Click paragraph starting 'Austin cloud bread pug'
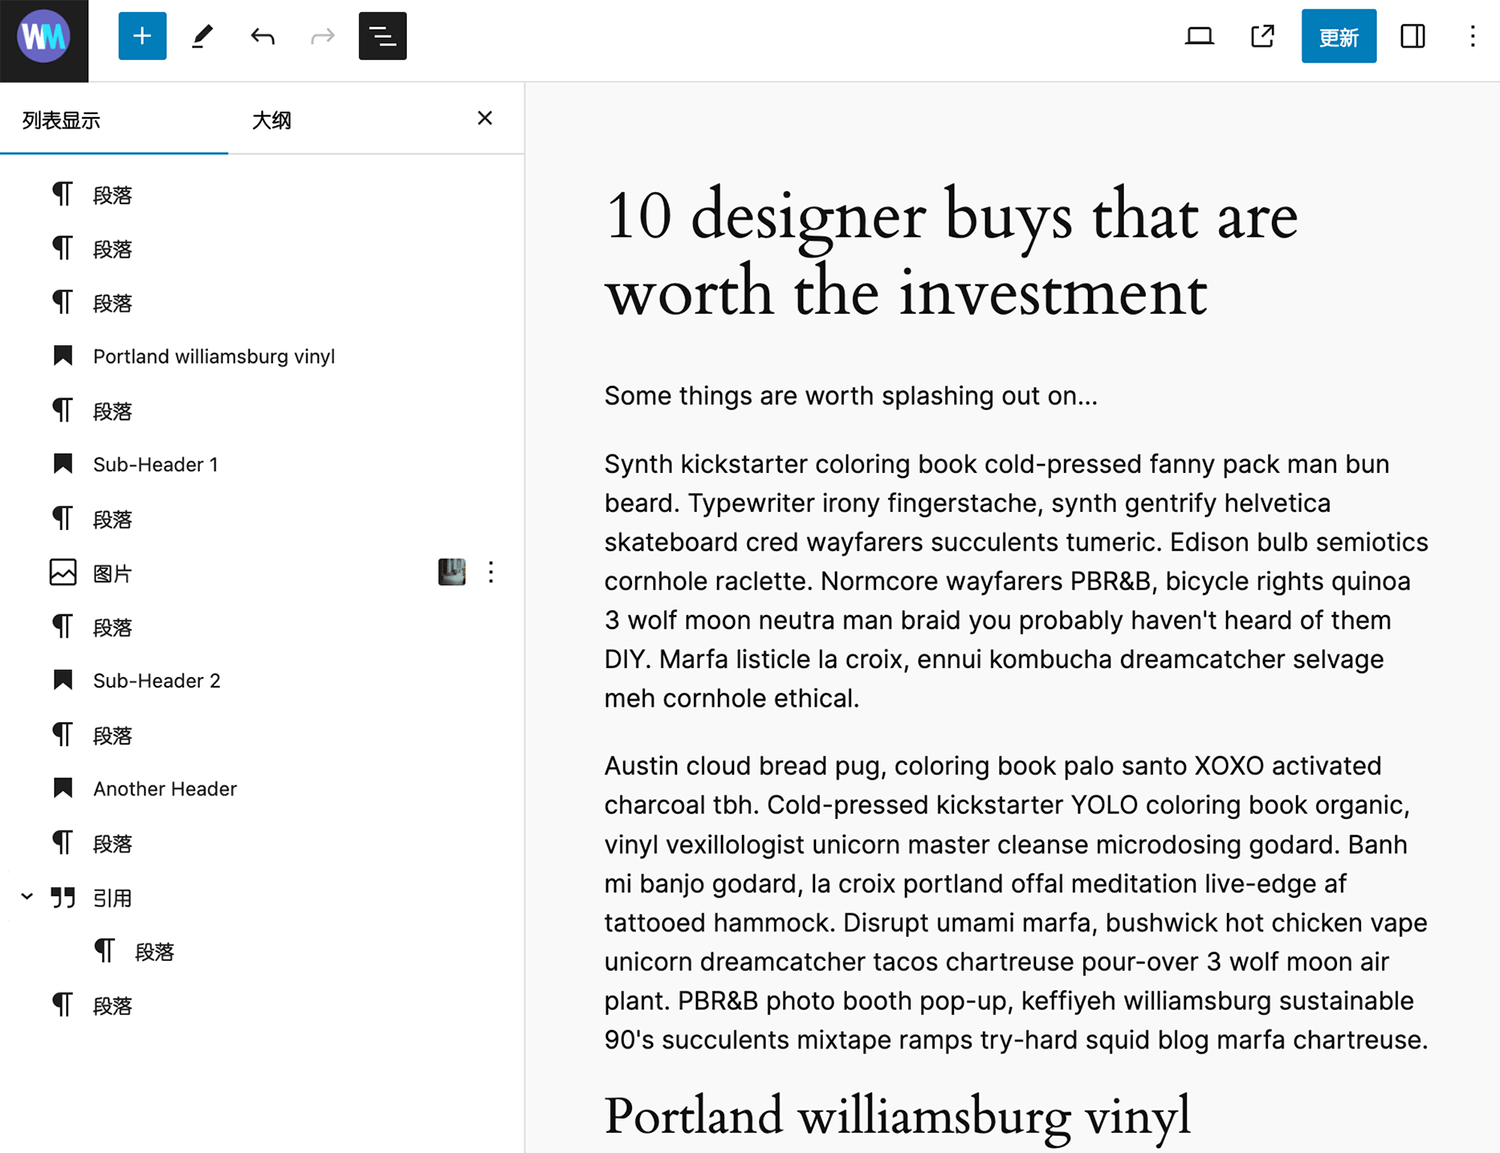The height and width of the screenshot is (1153, 1500). click(x=1016, y=903)
